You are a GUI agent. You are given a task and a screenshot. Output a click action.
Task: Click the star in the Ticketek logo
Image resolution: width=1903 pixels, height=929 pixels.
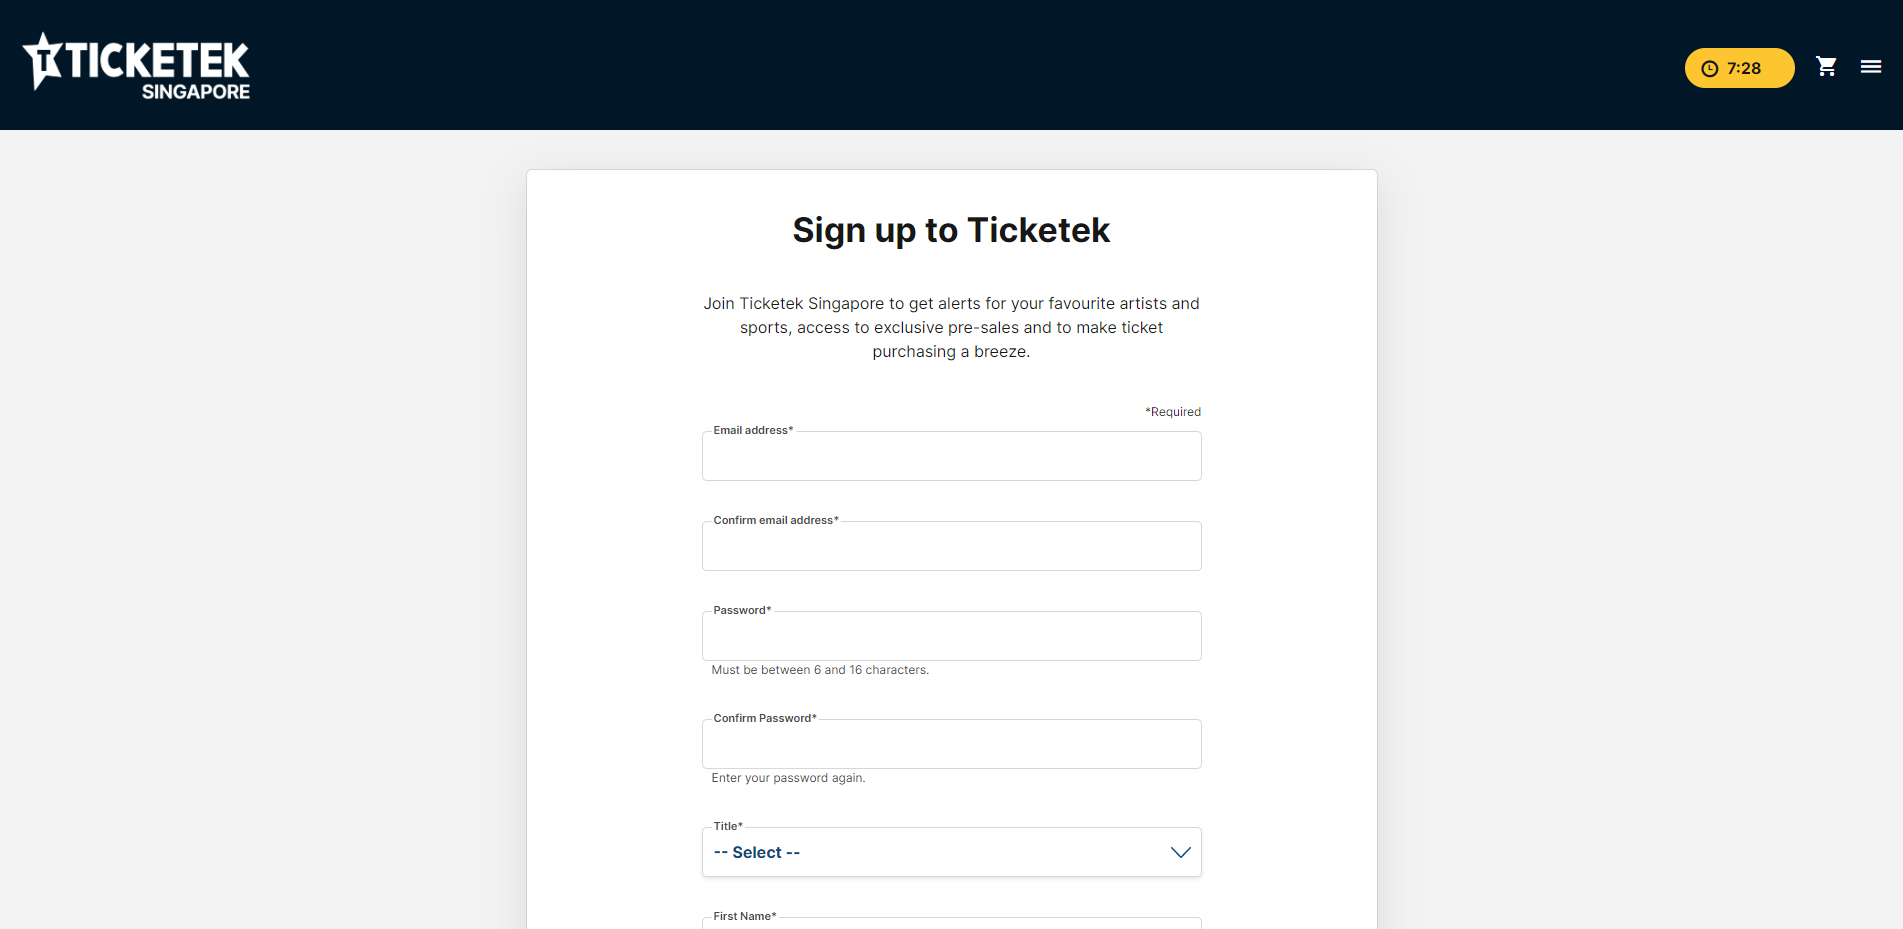(45, 55)
